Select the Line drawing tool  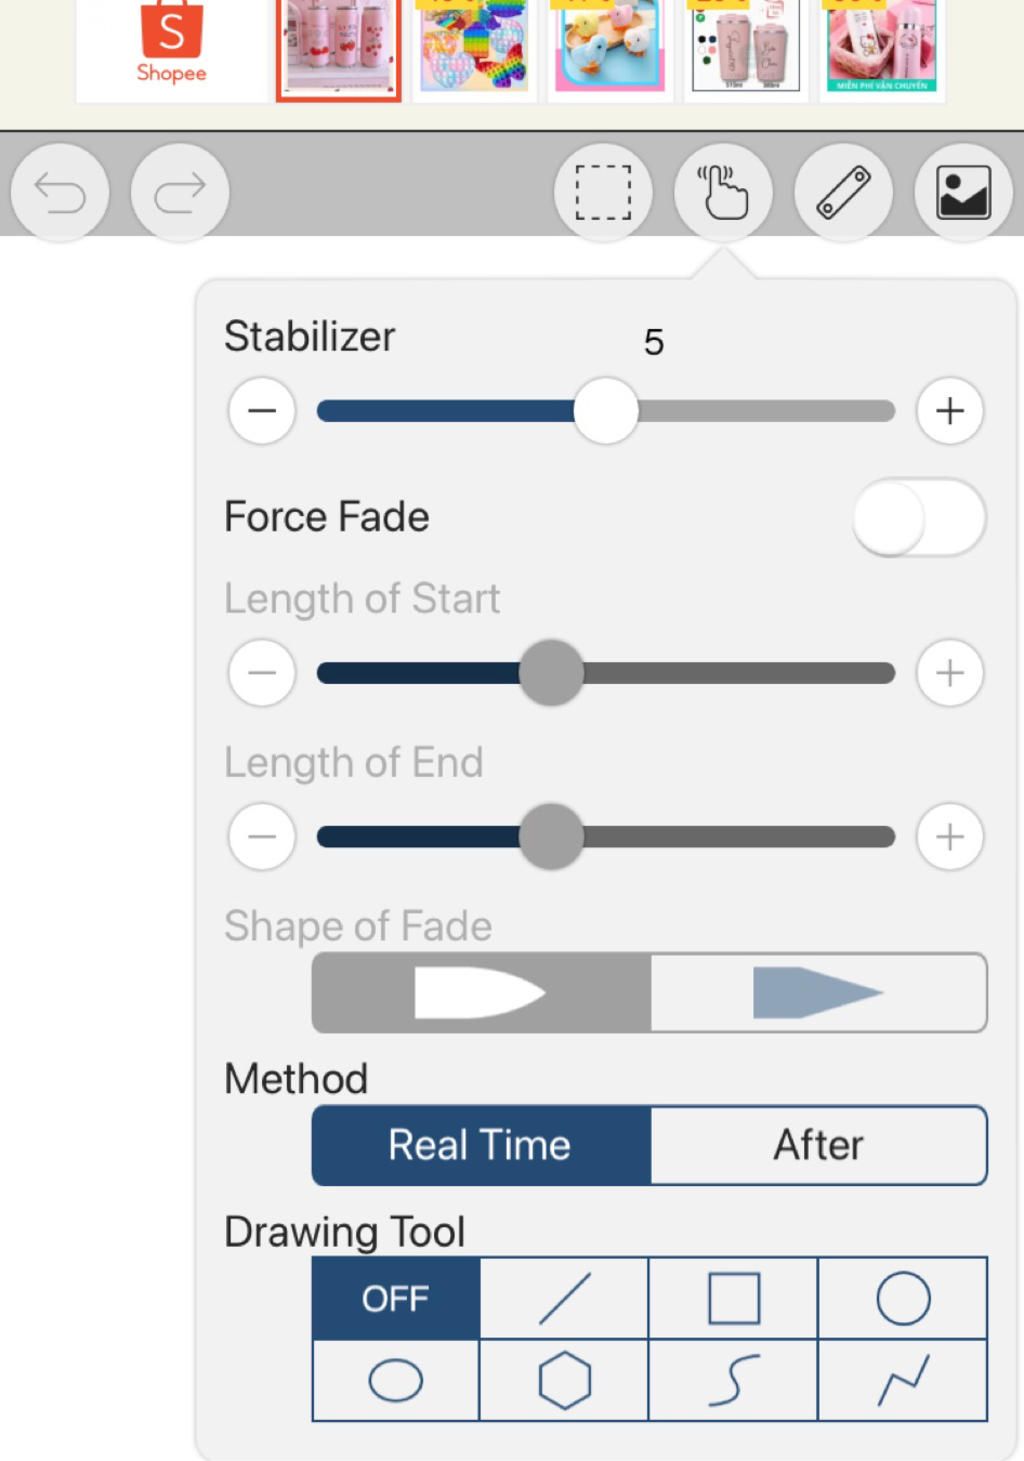pos(565,1298)
